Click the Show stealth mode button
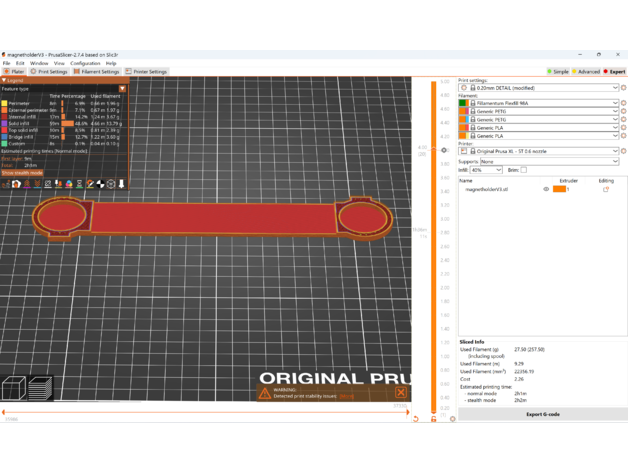This screenshot has width=628, height=472. pos(22,173)
